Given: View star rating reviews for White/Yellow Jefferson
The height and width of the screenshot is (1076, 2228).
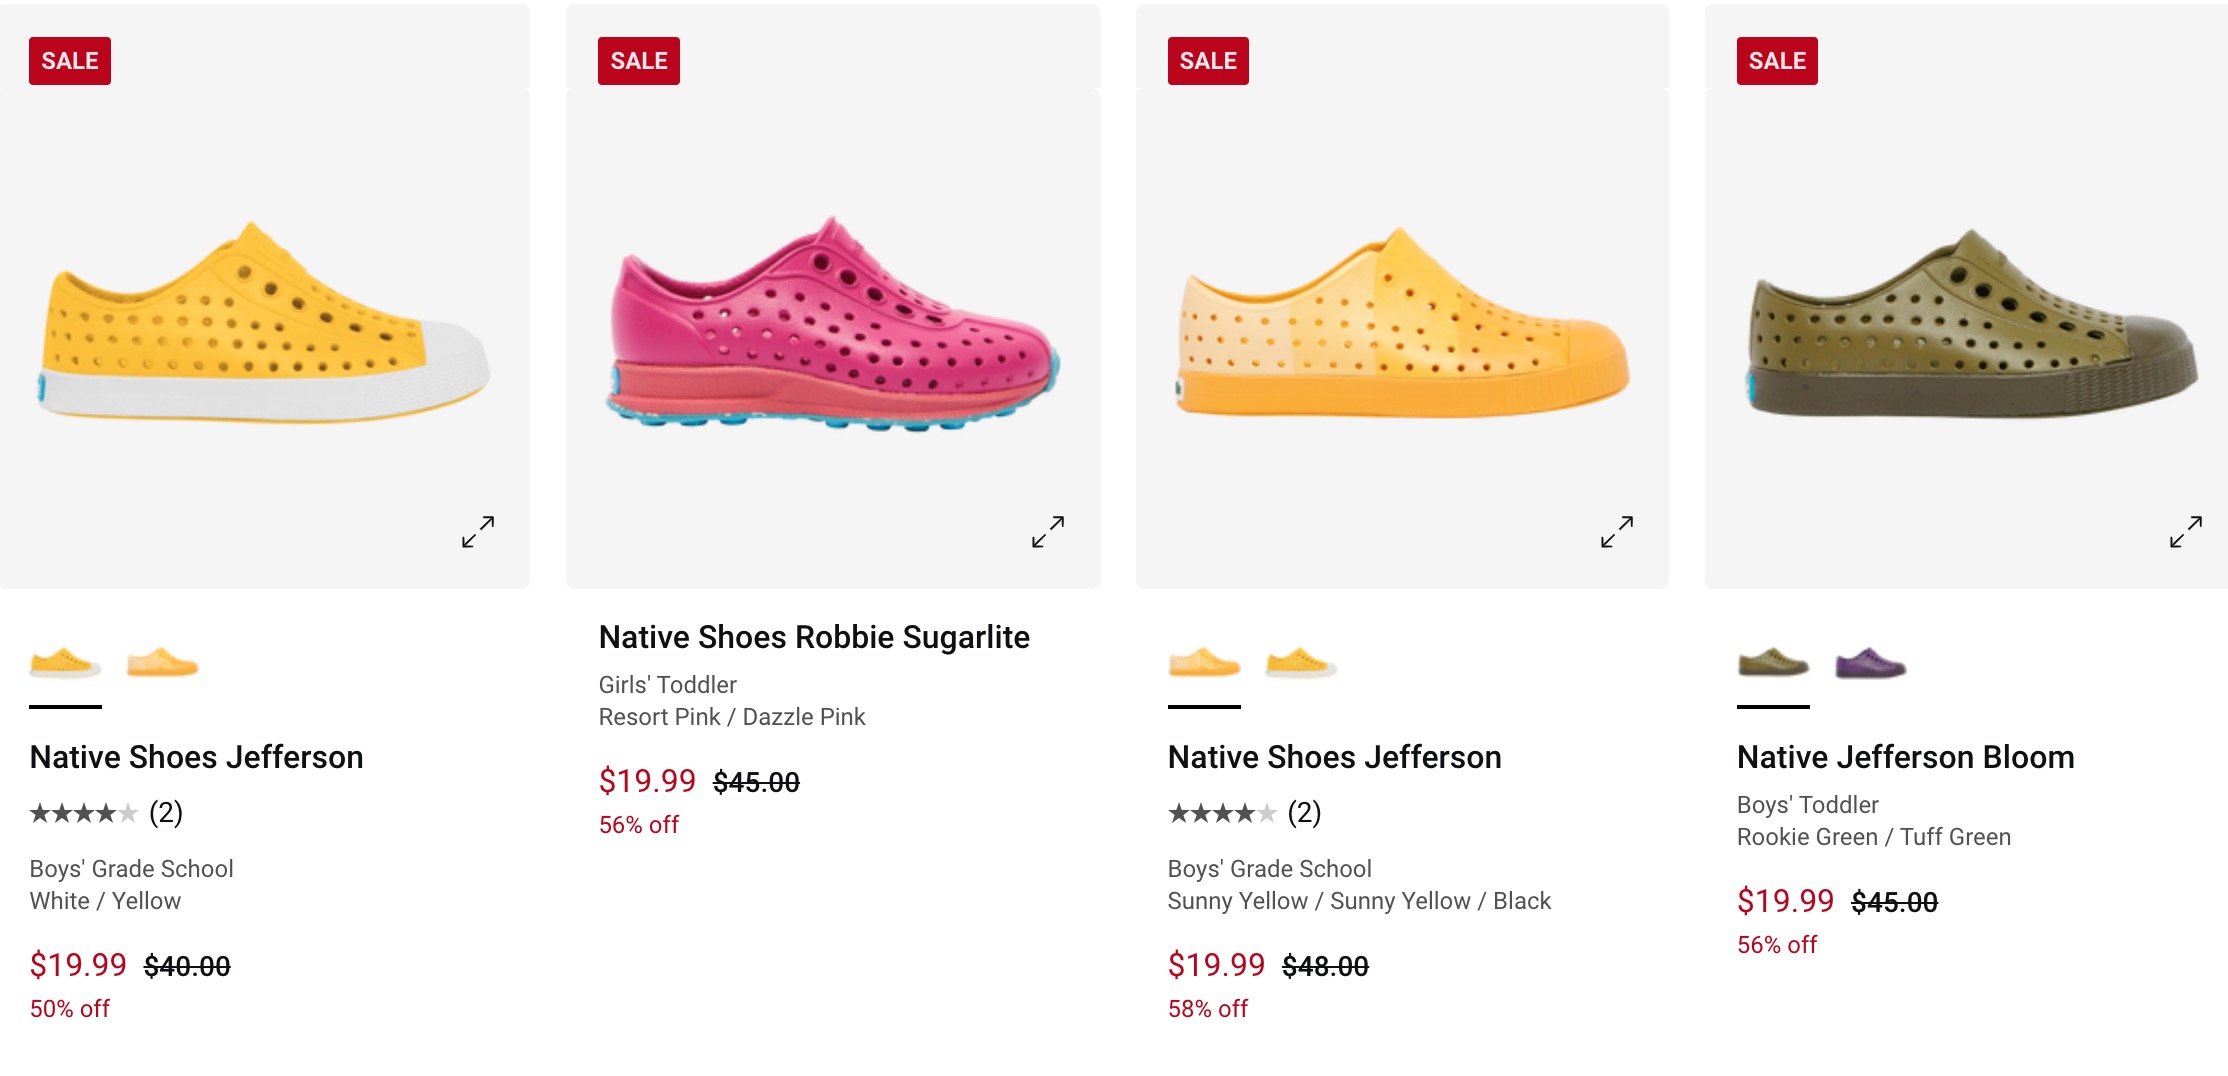Looking at the screenshot, I should [106, 813].
